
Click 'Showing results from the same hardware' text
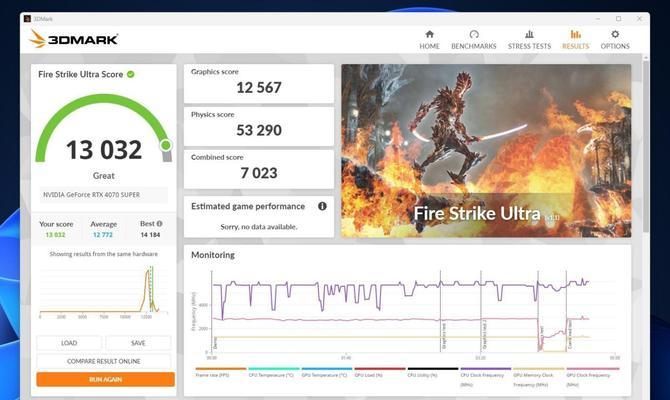pos(103,254)
